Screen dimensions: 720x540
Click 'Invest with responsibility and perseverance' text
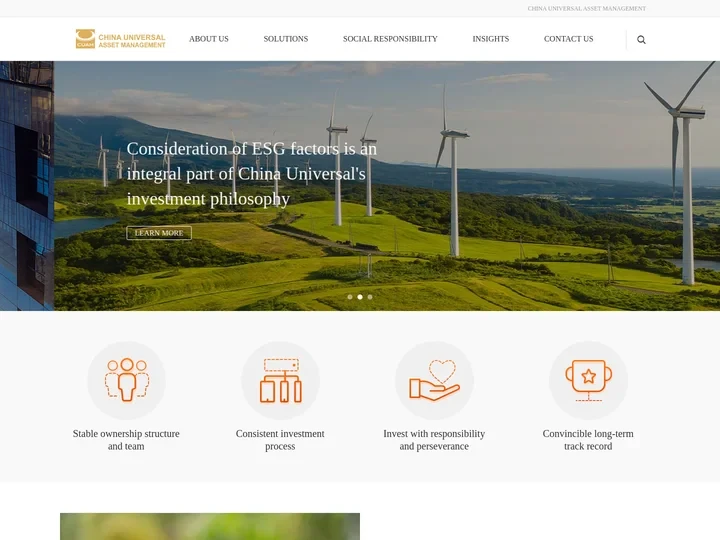pyautogui.click(x=434, y=440)
